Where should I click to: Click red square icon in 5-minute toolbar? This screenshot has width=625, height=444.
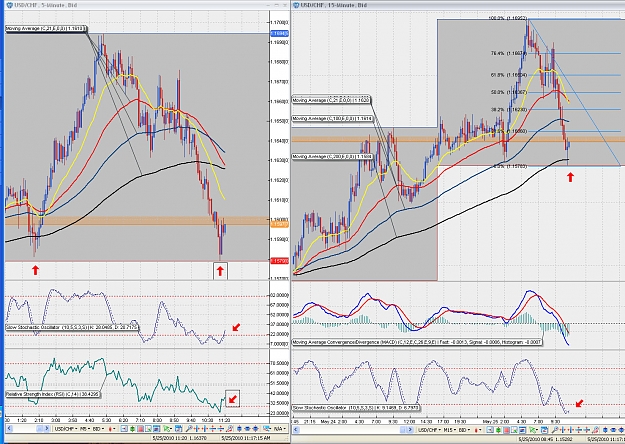point(140,429)
